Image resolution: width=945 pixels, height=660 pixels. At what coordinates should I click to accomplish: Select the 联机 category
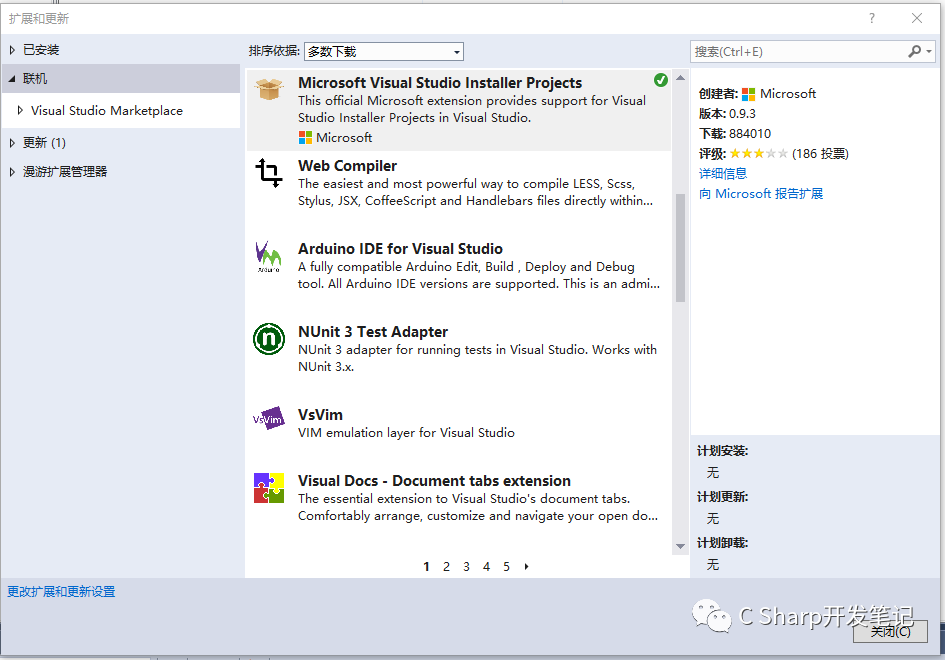tap(35, 79)
